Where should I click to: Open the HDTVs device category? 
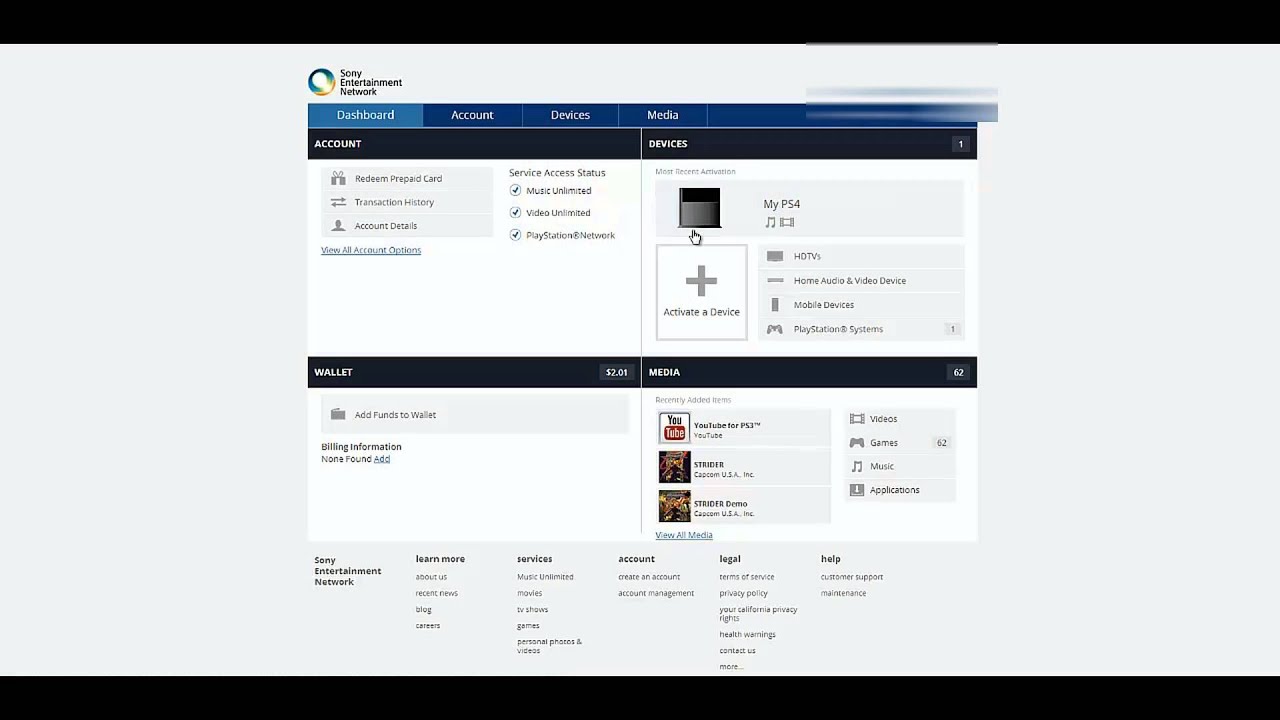(807, 257)
